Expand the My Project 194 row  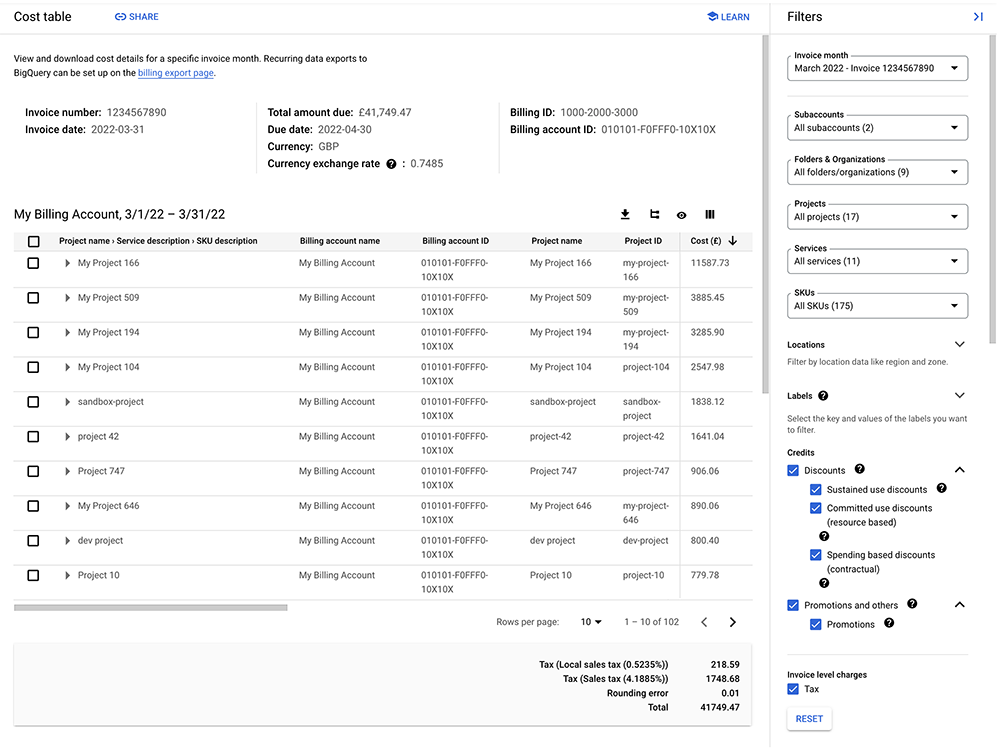pyautogui.click(x=67, y=333)
